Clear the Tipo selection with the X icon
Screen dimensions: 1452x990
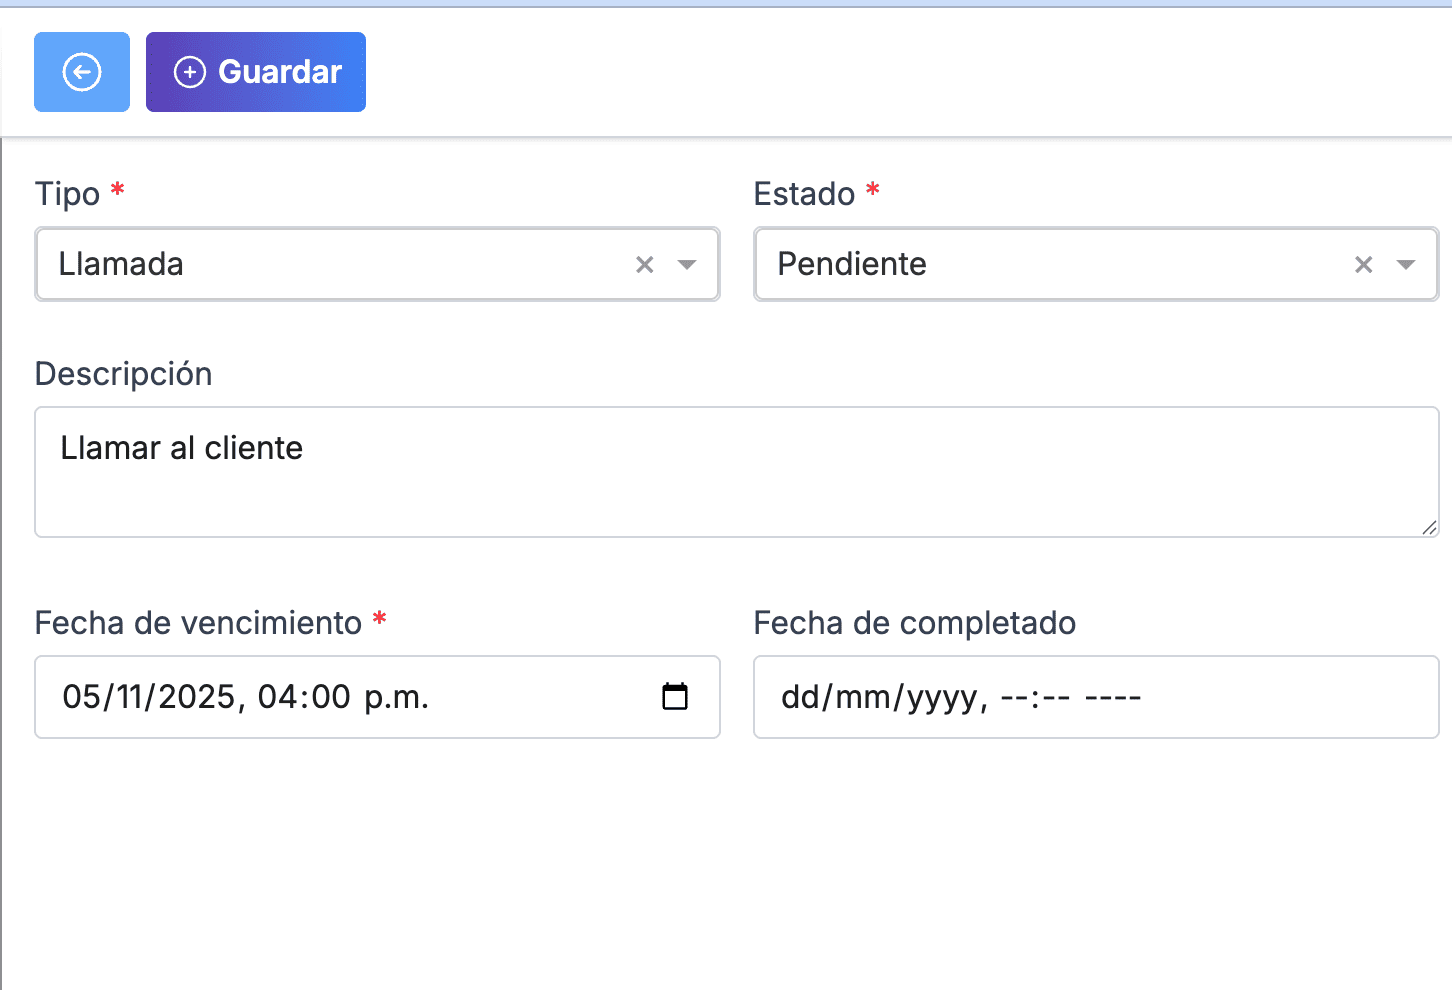coord(644,264)
